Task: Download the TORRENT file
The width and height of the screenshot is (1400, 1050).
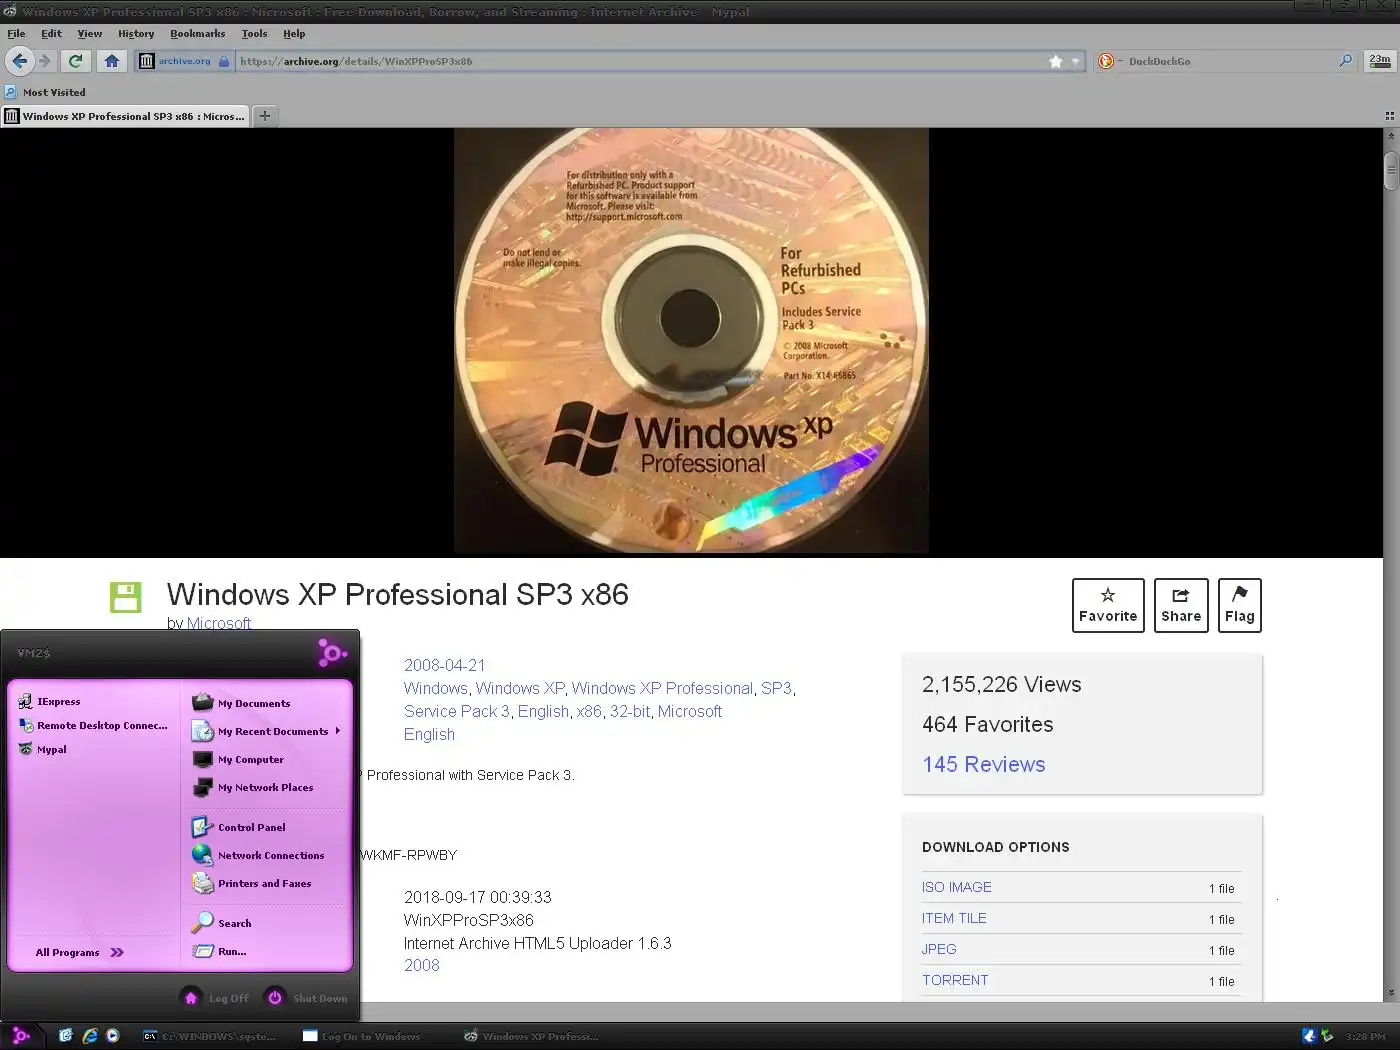Action: click(x=955, y=980)
